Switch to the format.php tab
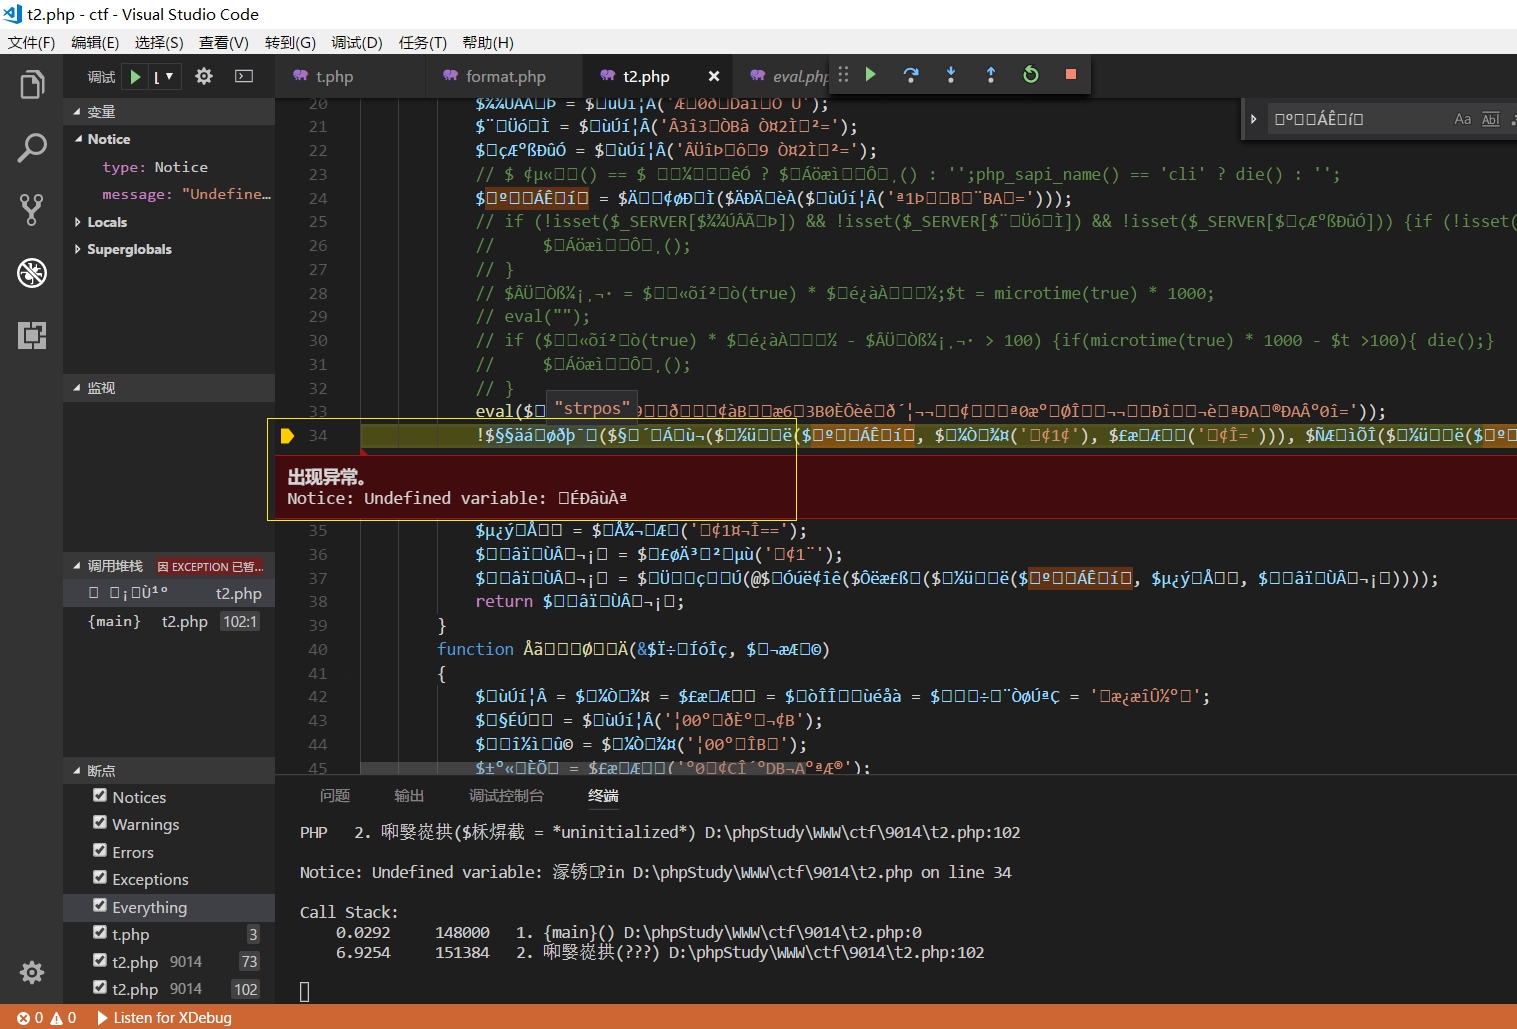The height and width of the screenshot is (1029, 1517). [x=506, y=76]
